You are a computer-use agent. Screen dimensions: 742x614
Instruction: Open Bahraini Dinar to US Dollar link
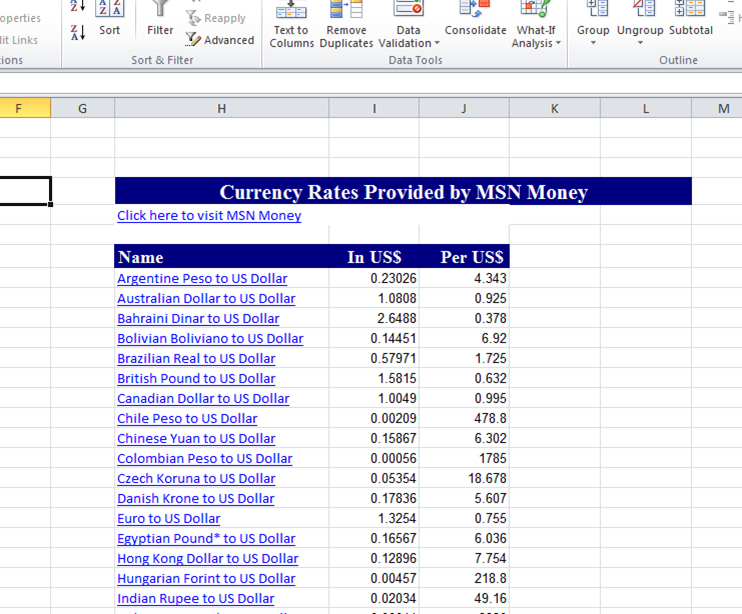point(198,318)
